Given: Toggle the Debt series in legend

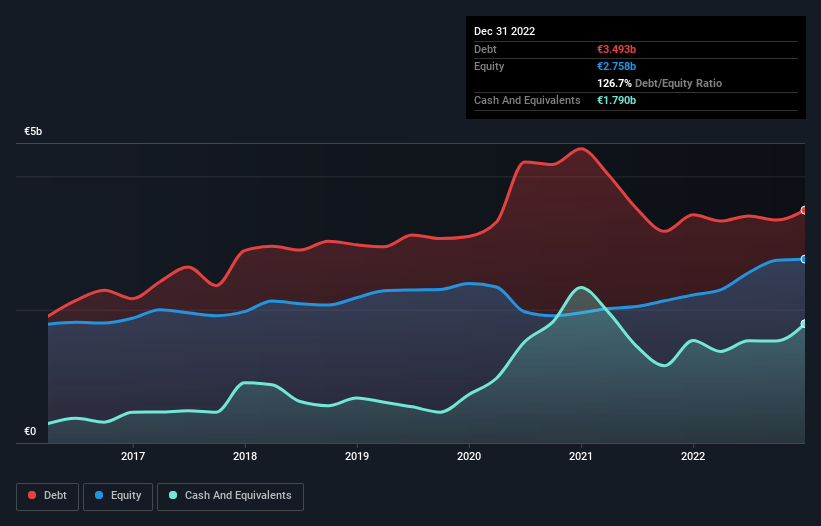Looking at the screenshot, I should 47,496.
